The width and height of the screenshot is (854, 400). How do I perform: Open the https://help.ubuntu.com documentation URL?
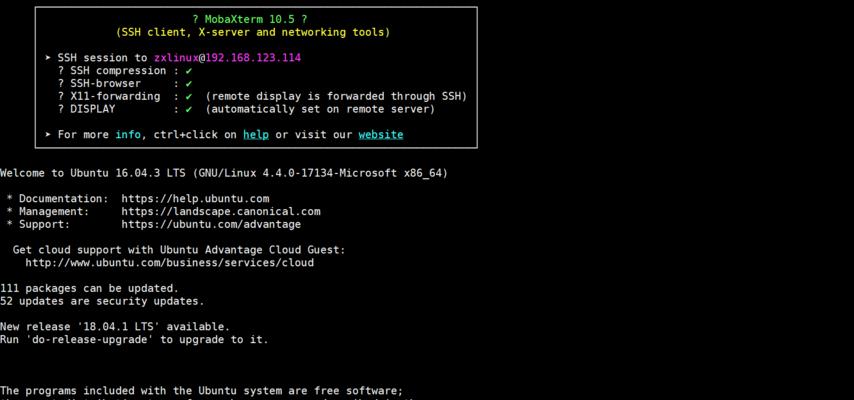tap(195, 199)
